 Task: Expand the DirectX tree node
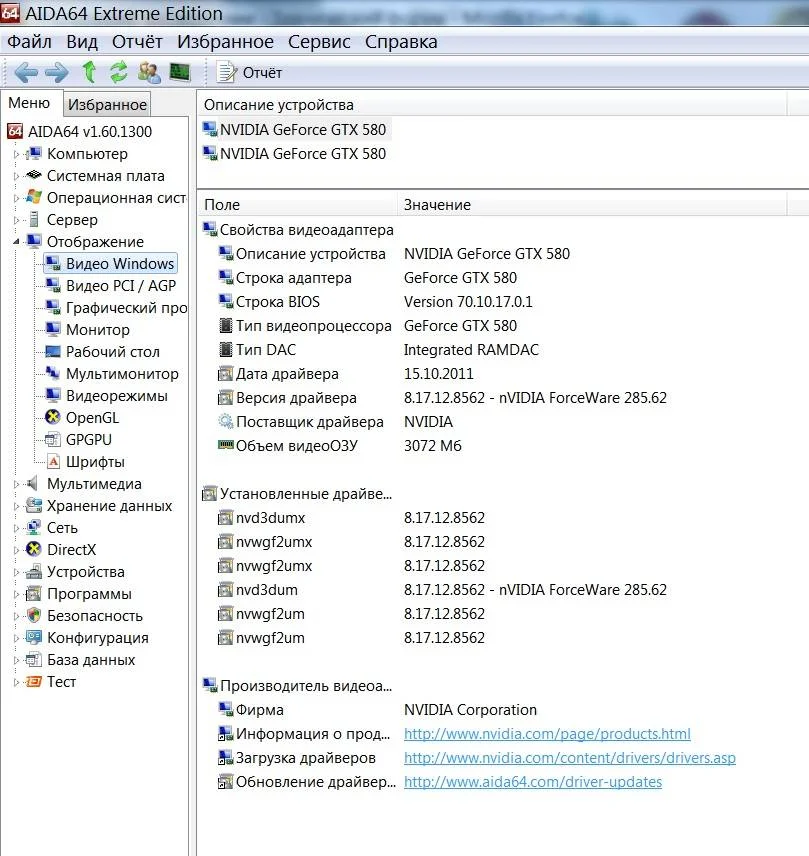[16, 550]
